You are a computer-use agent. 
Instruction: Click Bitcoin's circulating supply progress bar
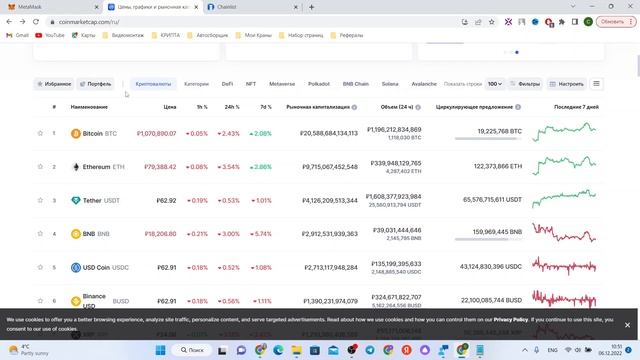tap(488, 139)
